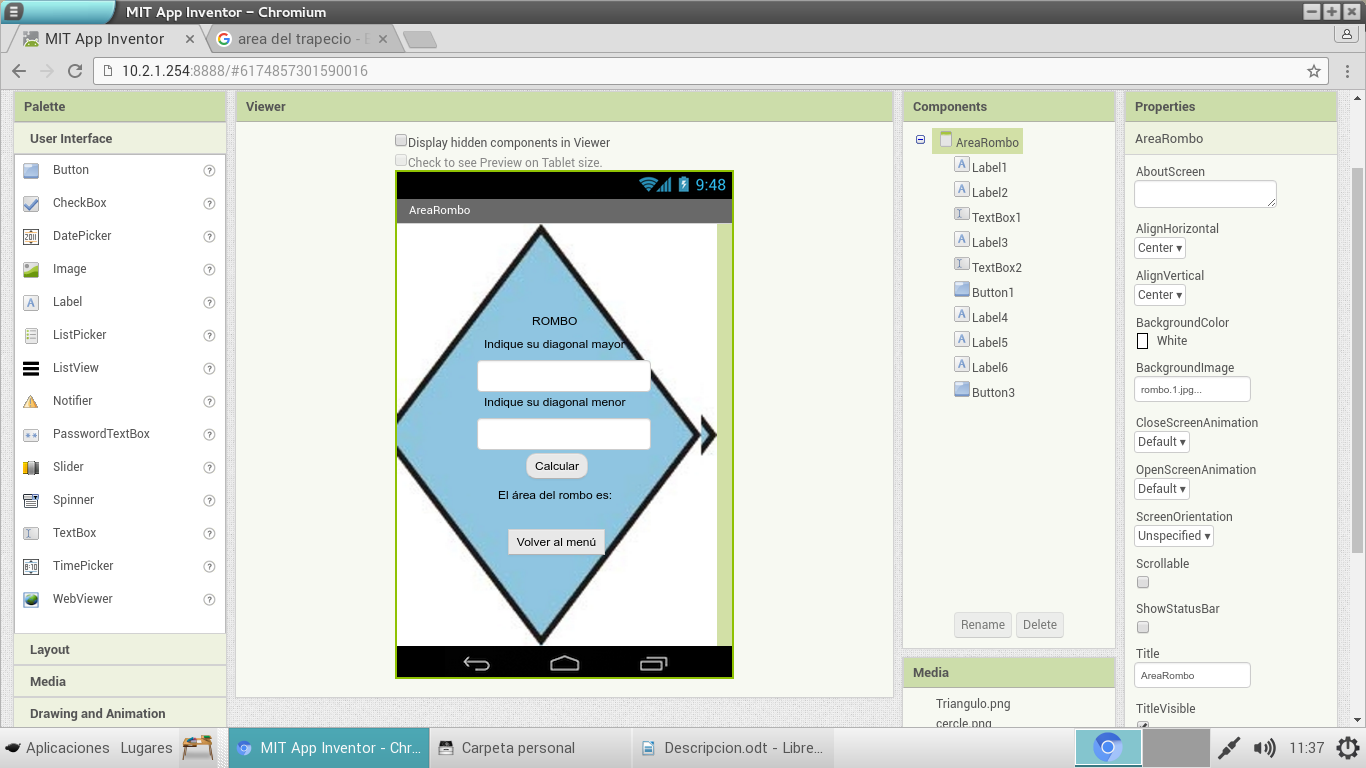
Task: Click the Notifier warning icon
Action: [32, 401]
